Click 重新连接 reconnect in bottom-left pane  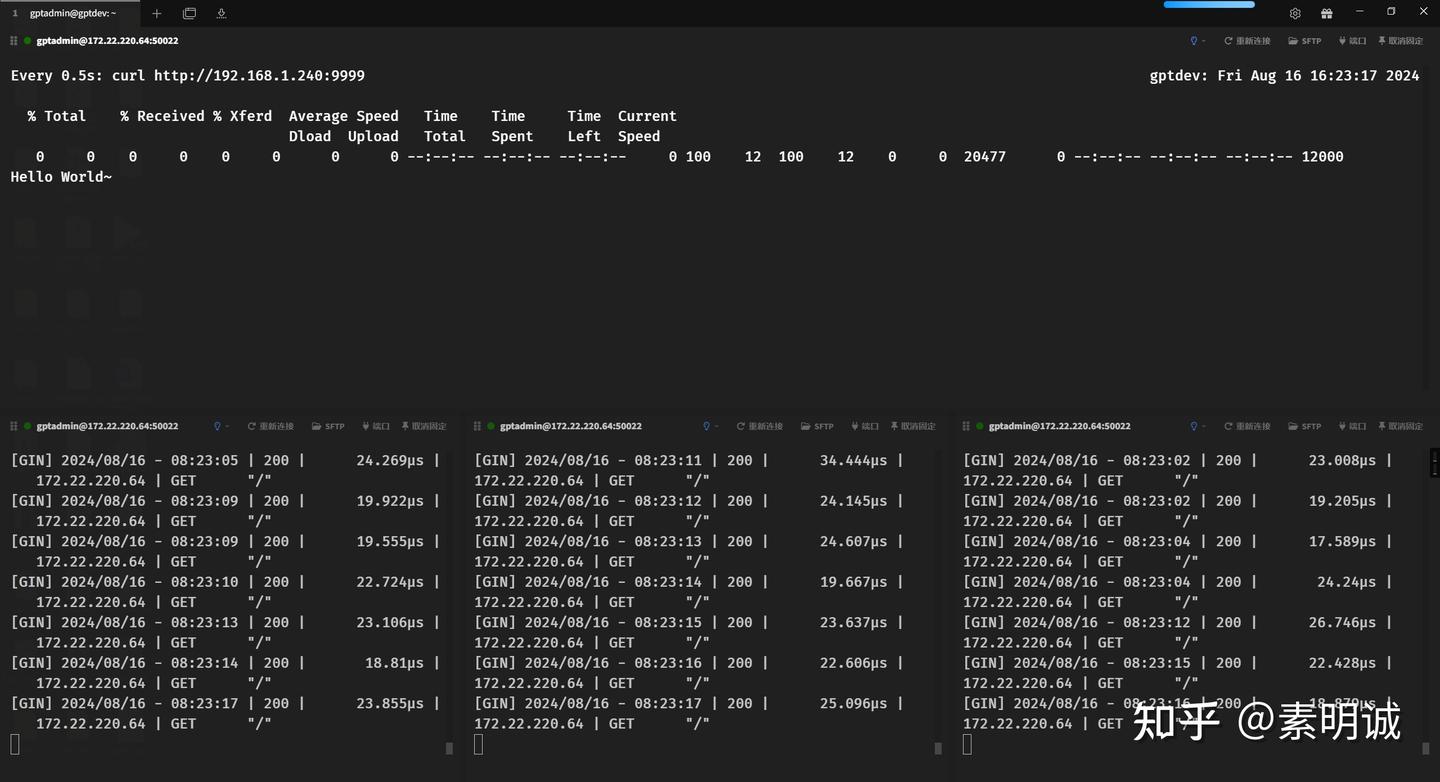tap(271, 426)
